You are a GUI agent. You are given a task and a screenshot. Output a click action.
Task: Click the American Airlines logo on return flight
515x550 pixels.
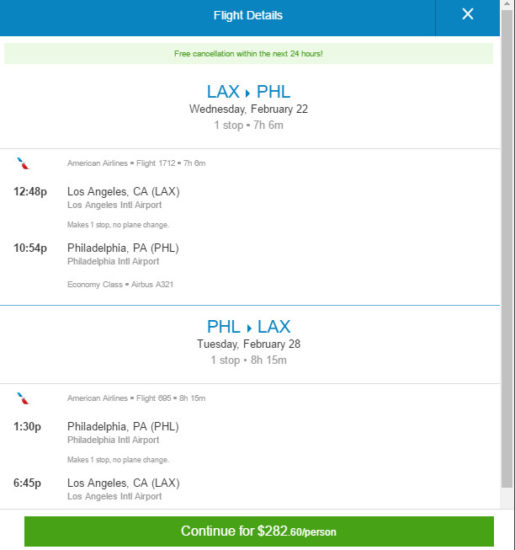pos(23,398)
